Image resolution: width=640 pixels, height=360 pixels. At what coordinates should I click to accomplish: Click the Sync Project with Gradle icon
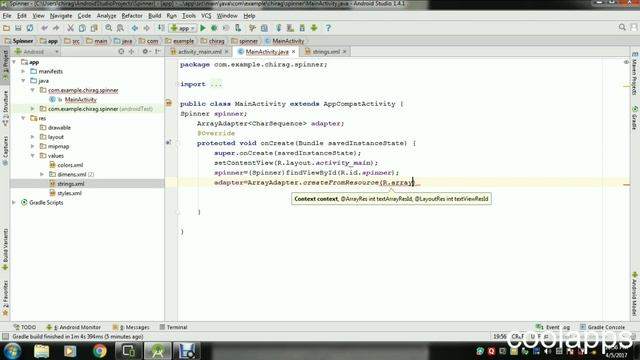278,28
